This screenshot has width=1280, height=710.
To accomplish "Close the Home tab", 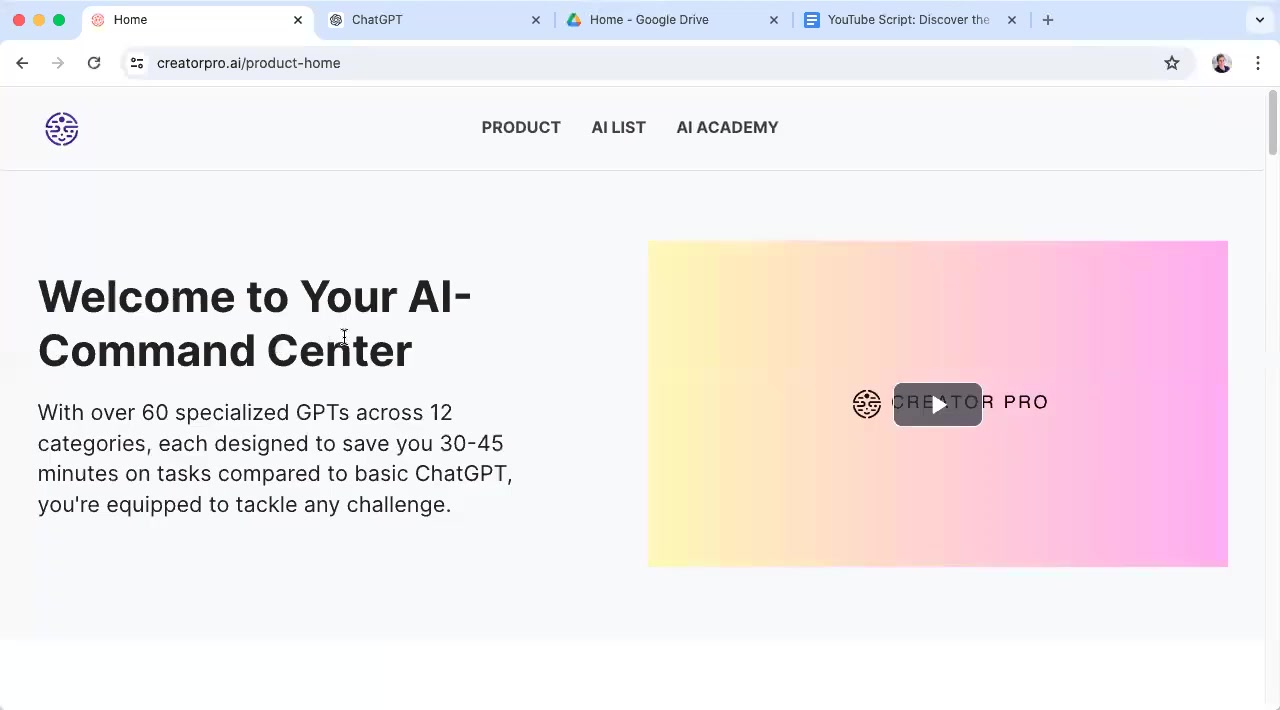I will (298, 20).
